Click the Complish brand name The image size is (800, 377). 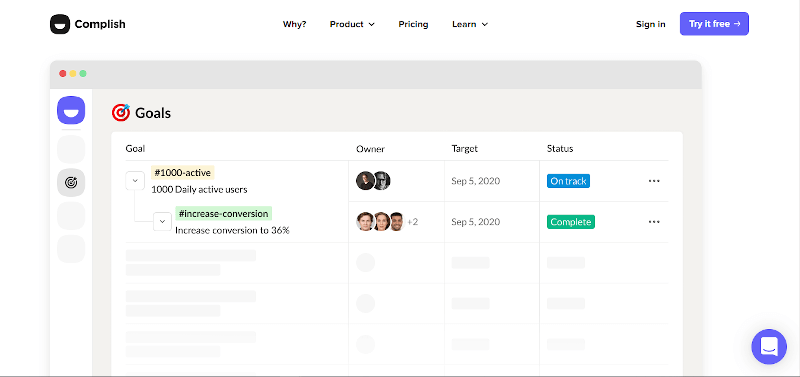click(x=100, y=24)
